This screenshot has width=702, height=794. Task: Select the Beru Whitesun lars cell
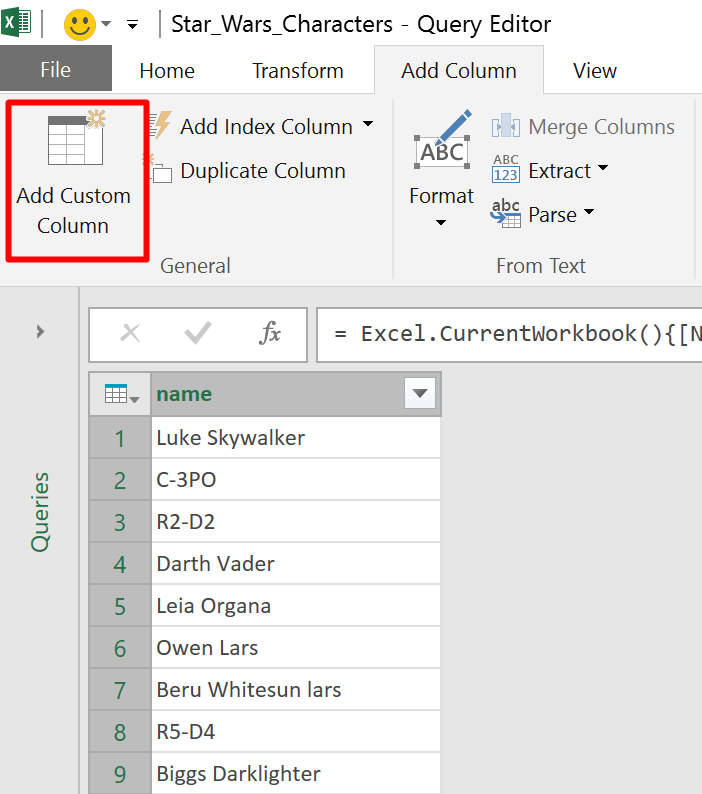[296, 690]
